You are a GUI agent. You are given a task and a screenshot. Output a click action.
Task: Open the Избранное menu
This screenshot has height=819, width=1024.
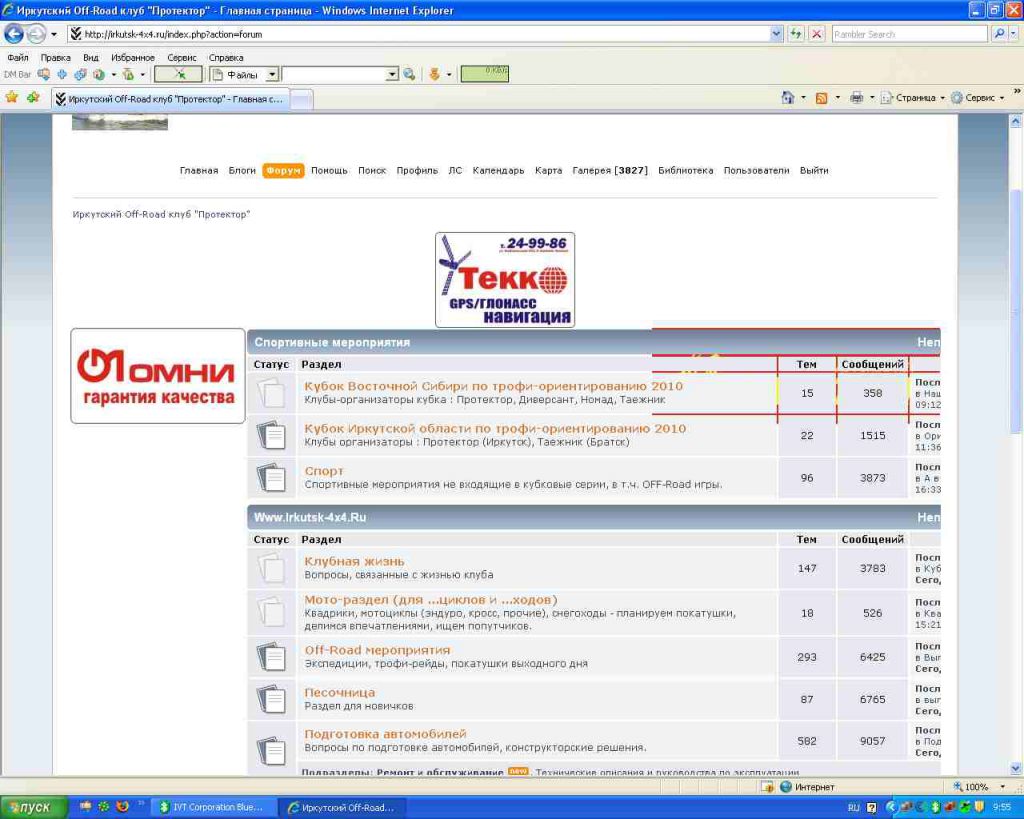pos(132,58)
